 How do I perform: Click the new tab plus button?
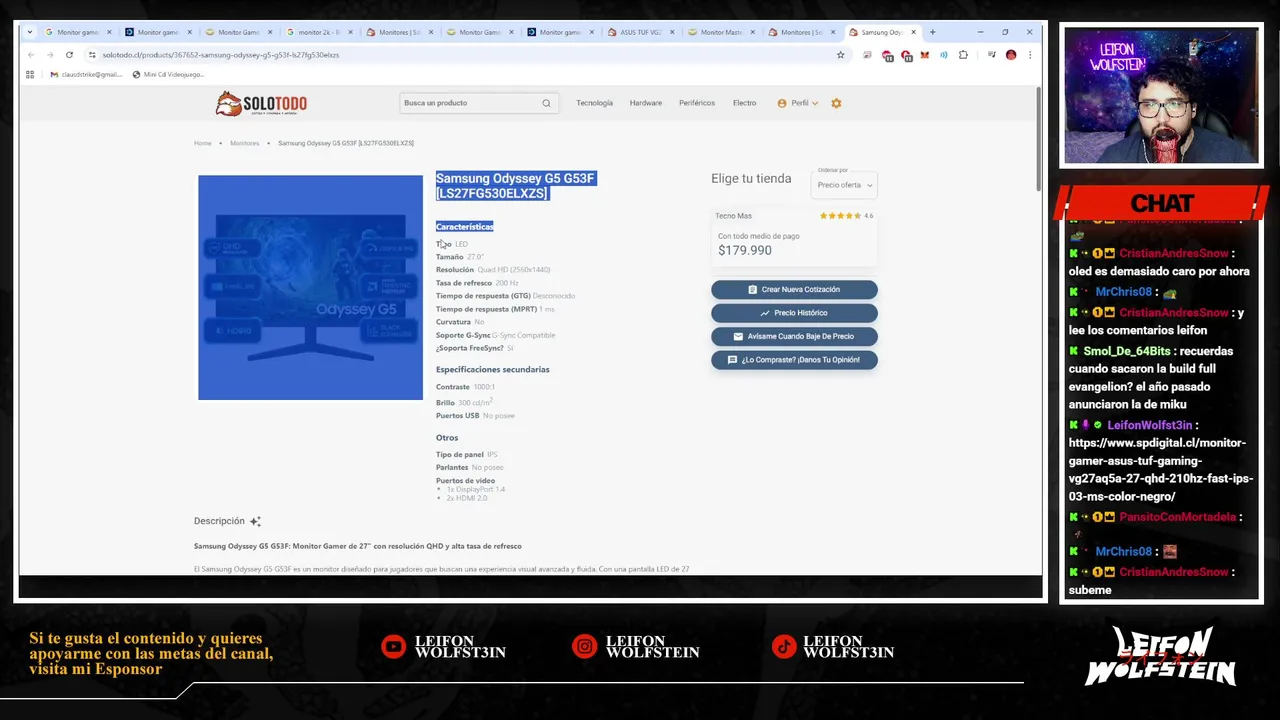932,32
